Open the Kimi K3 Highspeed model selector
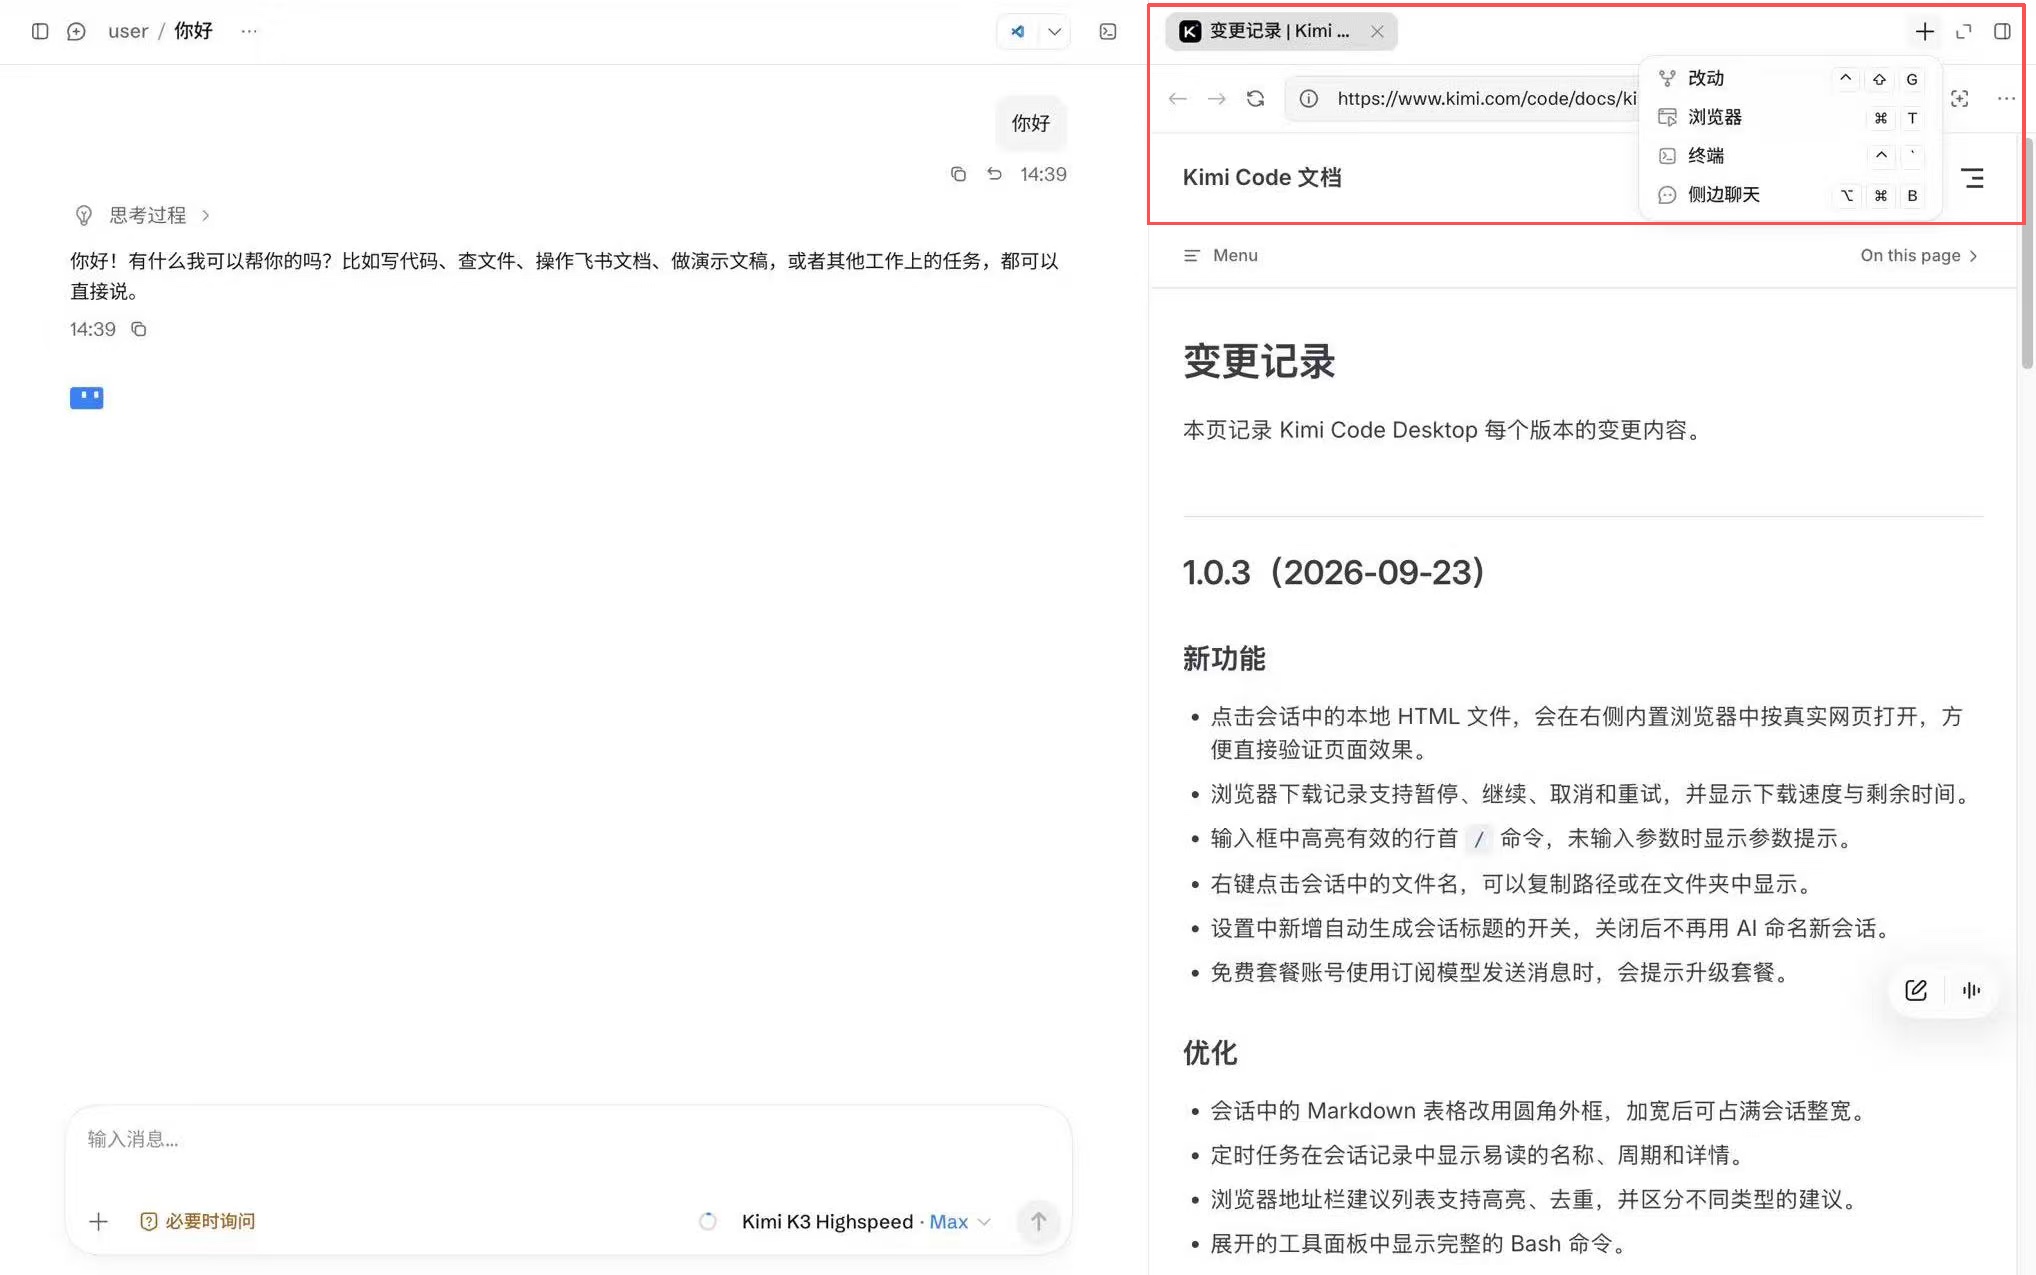The image size is (2036, 1275). pyautogui.click(x=865, y=1221)
